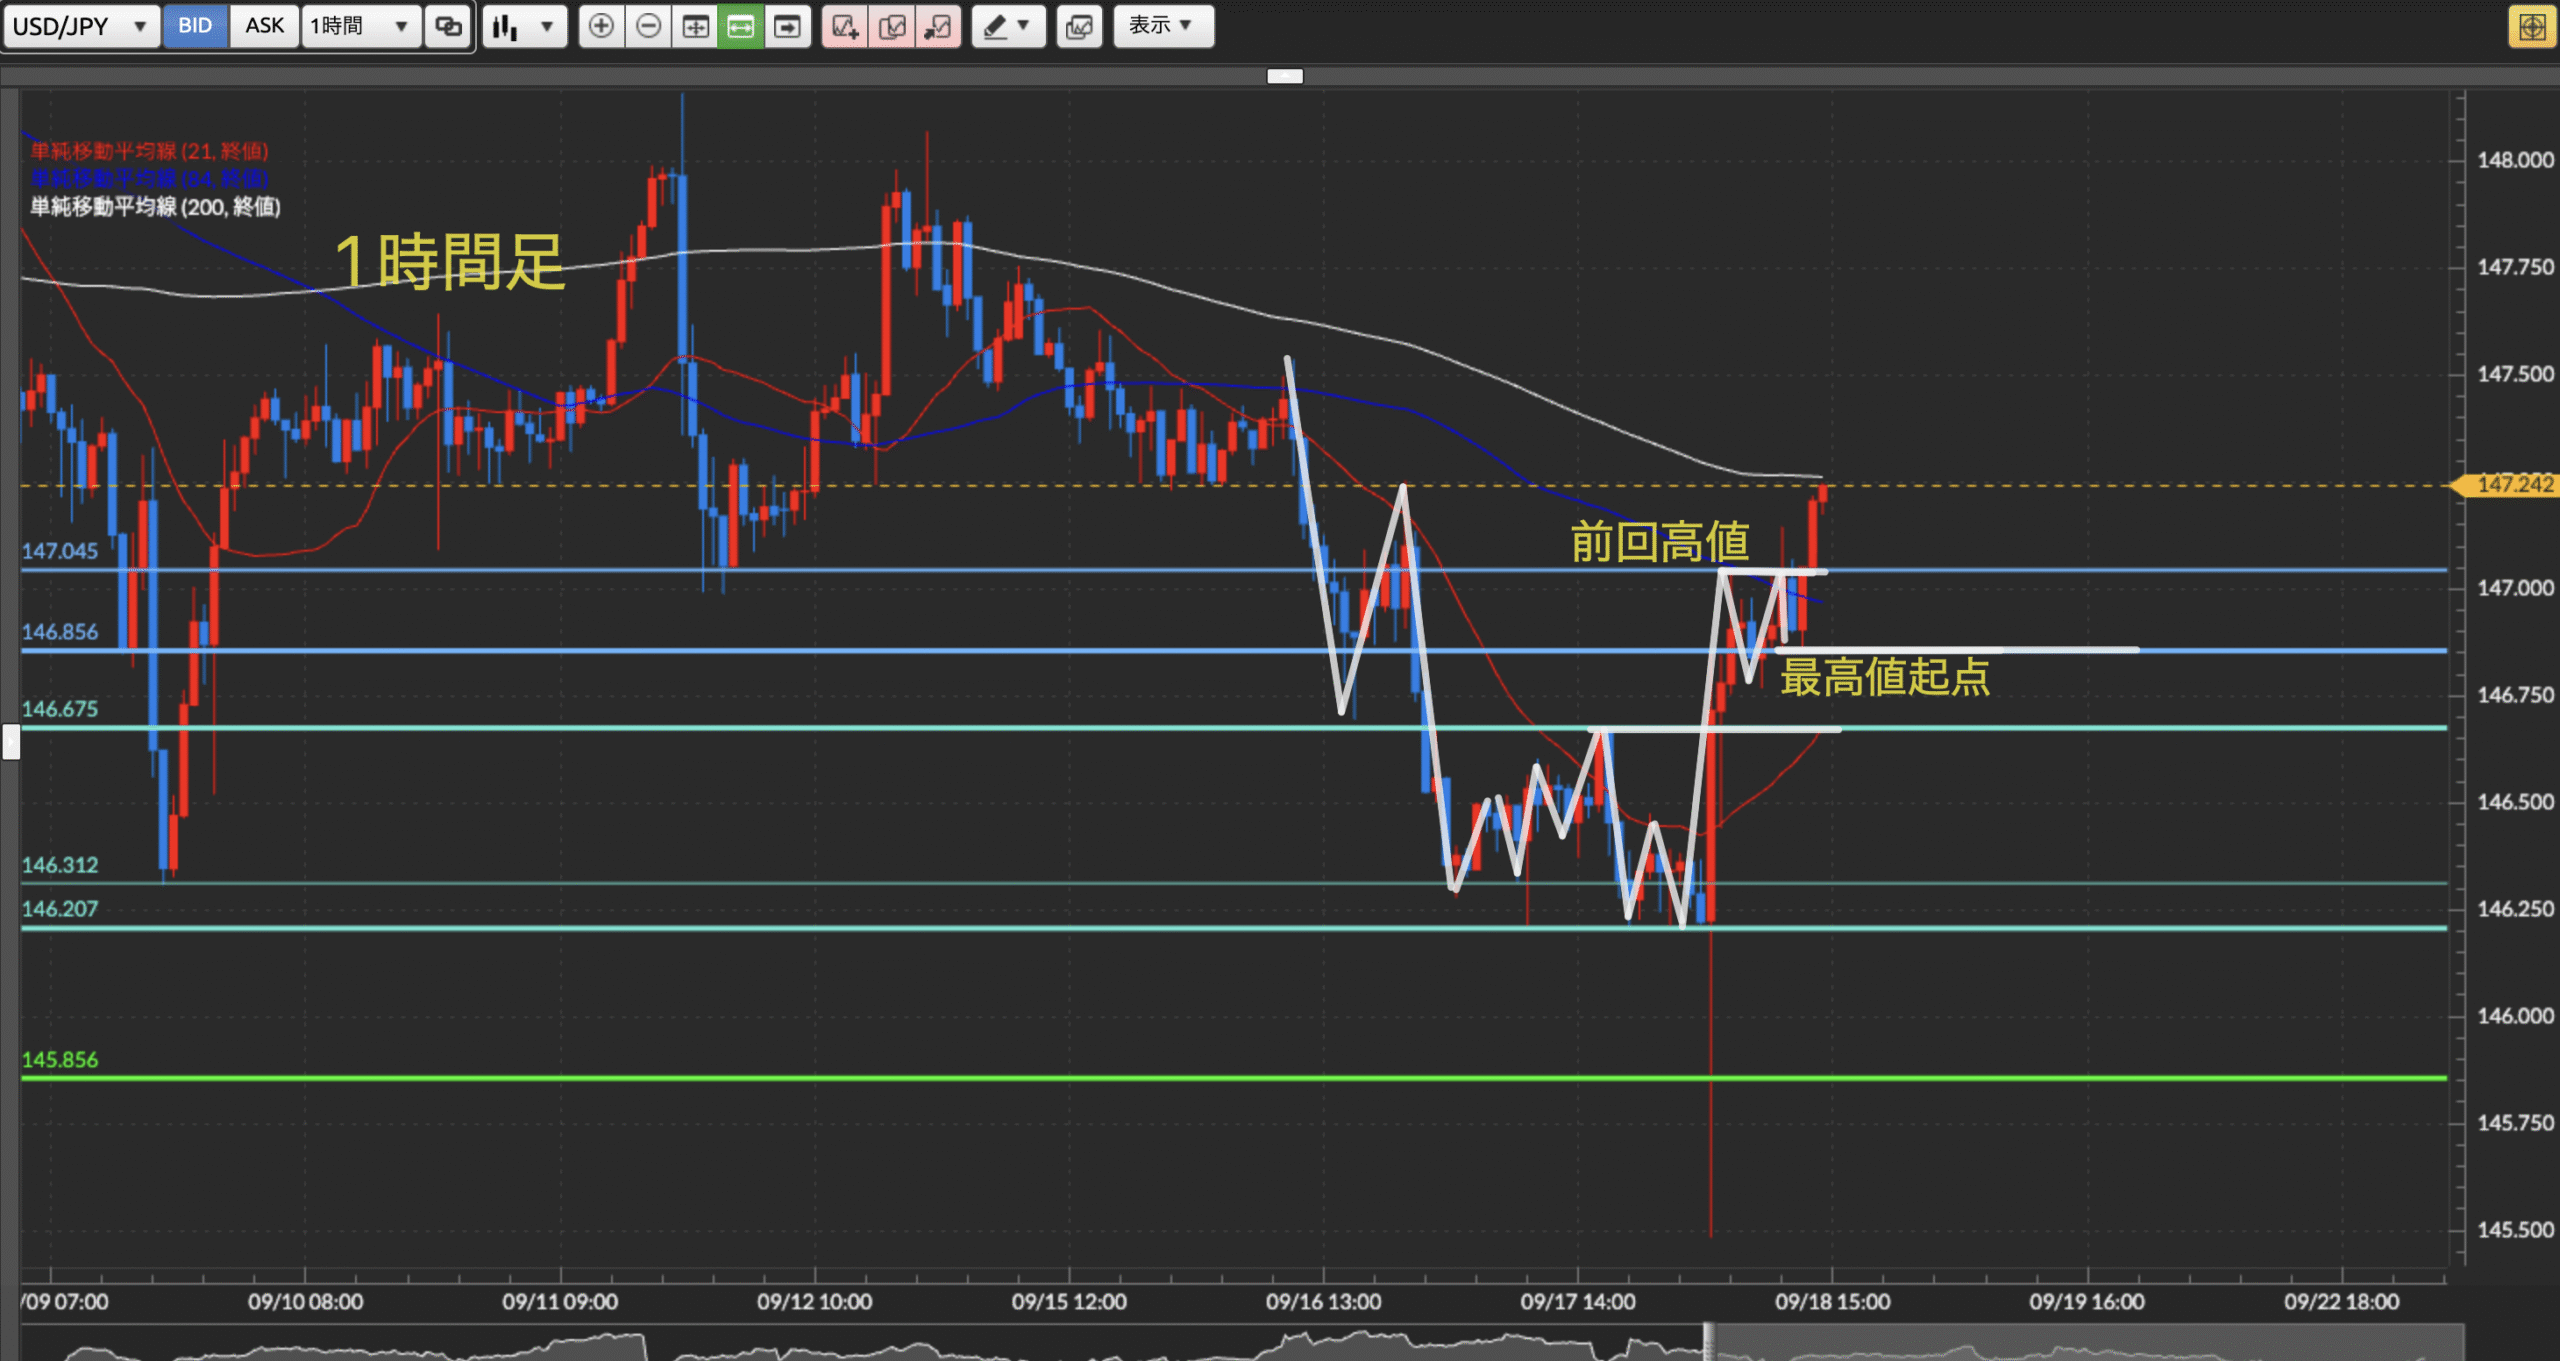Click the 1時間足 yellow text annotation
Image resolution: width=2560 pixels, height=1361 pixels.
[x=450, y=262]
